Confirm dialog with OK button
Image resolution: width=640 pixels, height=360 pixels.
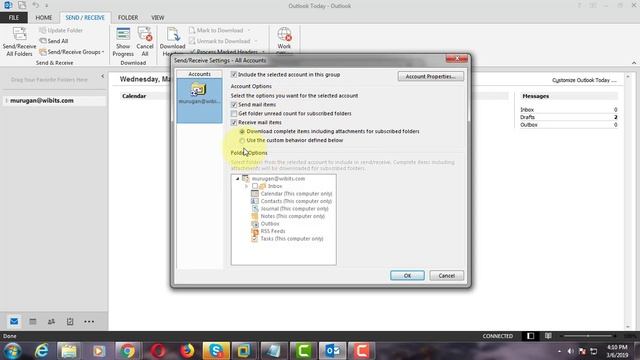[407, 276]
